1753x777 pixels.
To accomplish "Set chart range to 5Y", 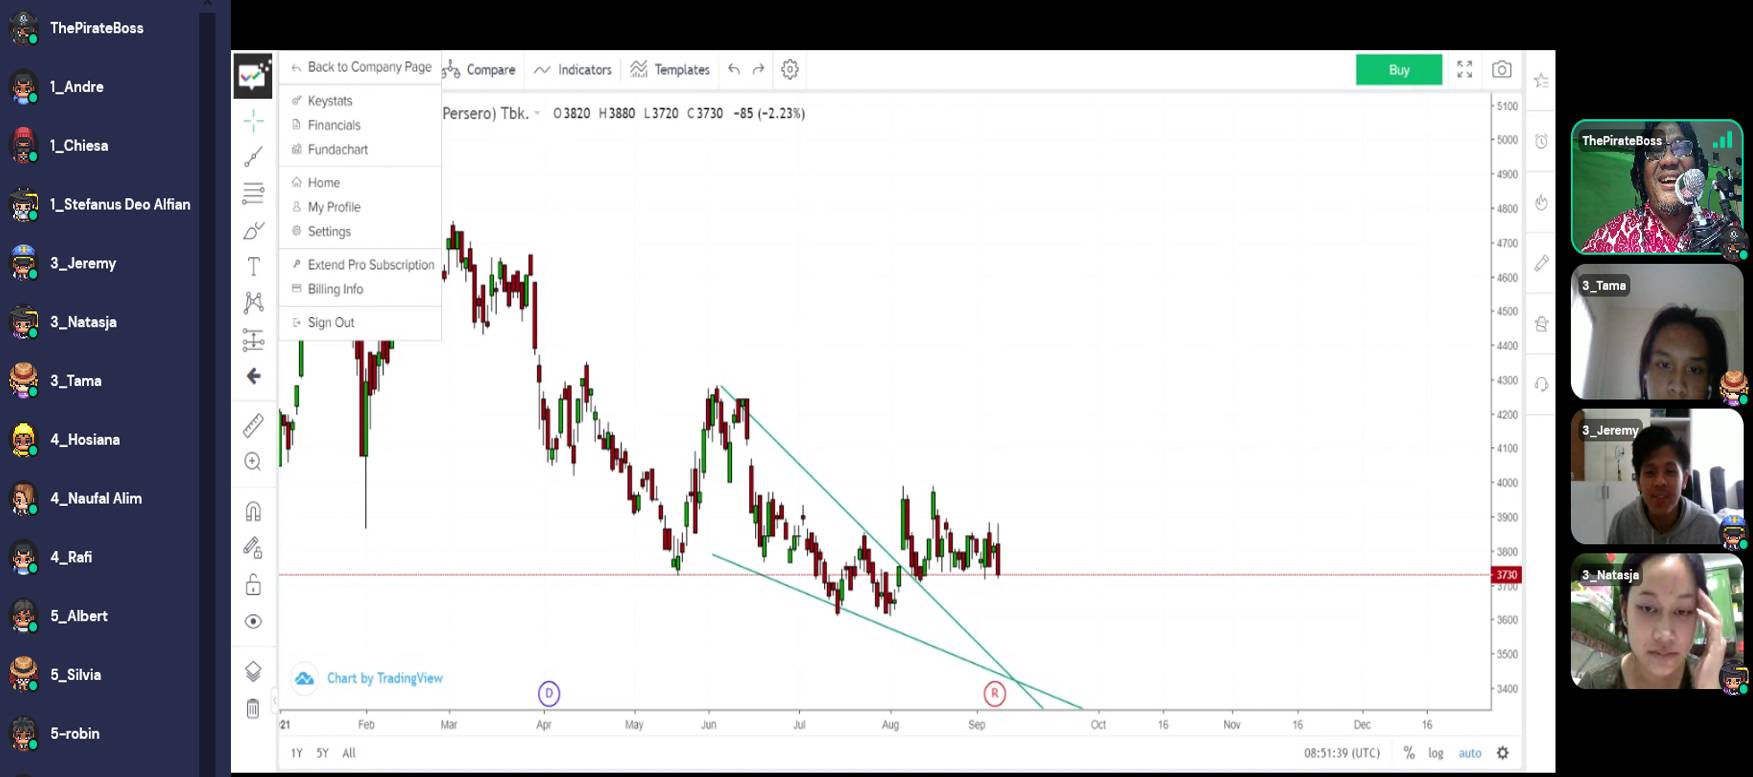I will click(x=322, y=753).
